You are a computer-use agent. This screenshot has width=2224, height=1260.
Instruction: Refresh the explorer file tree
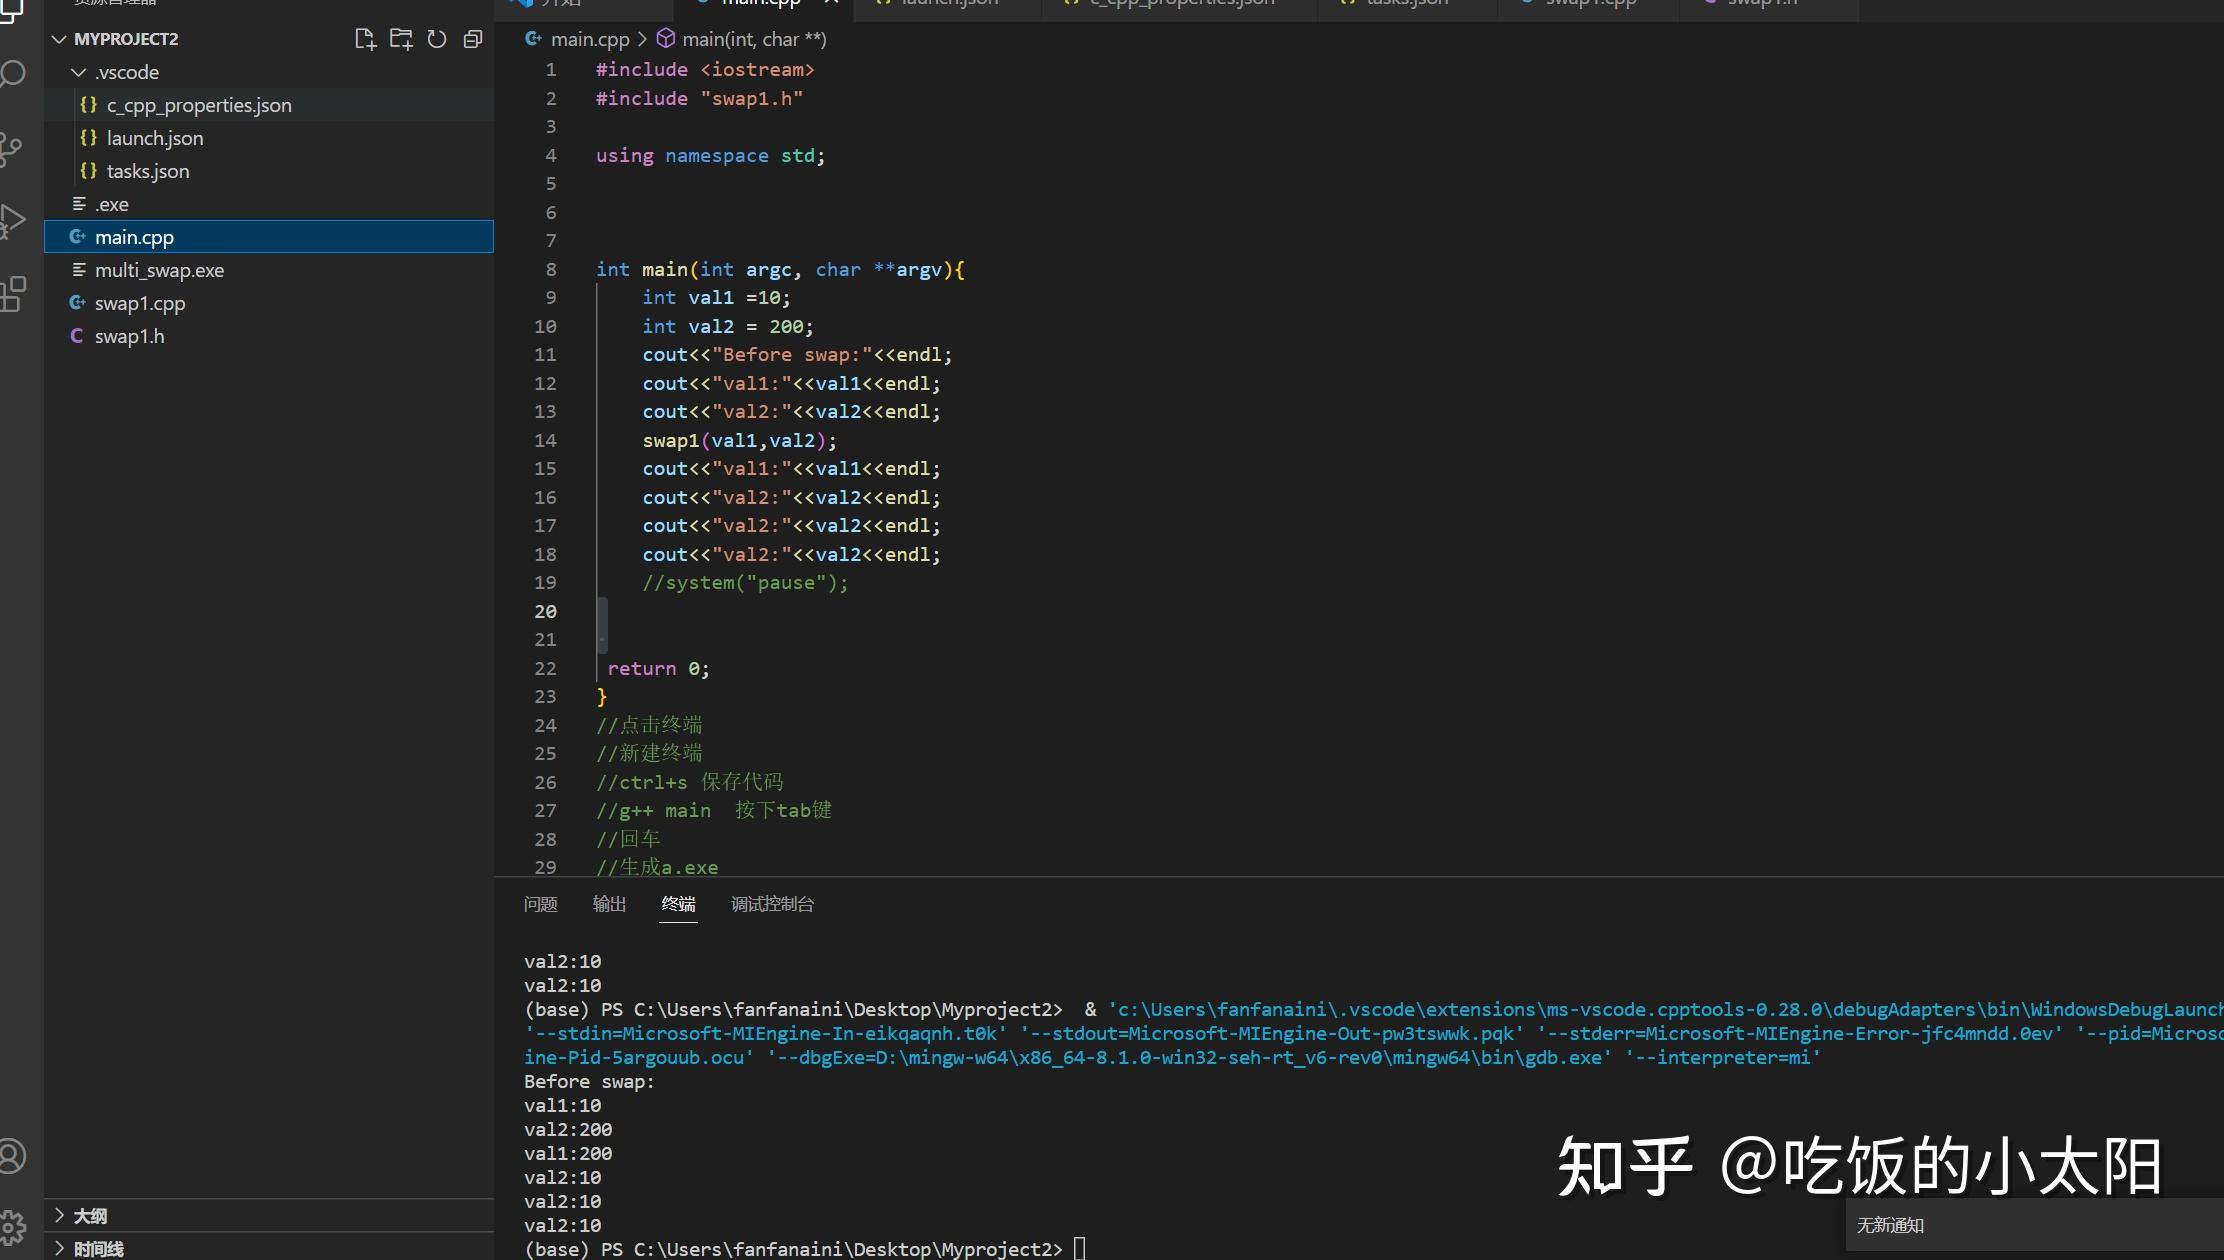[437, 39]
